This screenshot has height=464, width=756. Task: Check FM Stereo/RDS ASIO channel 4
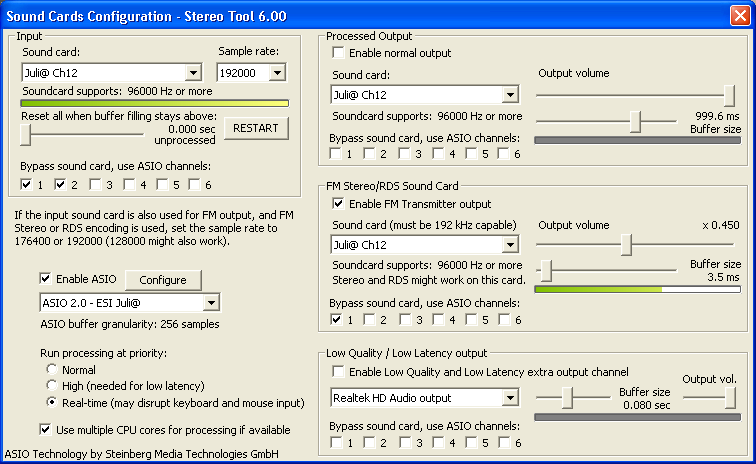point(438,319)
